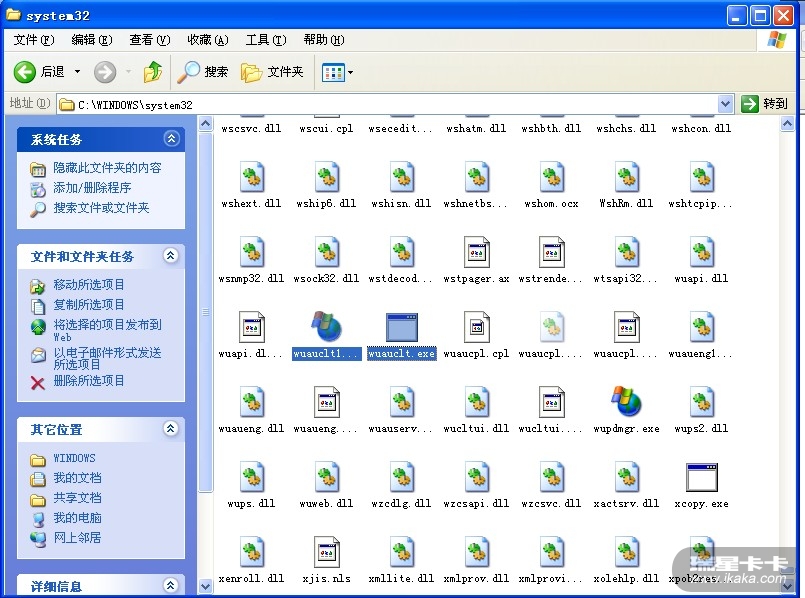Toggle the Folders (文件夹) pane
Viewport: 805px width, 598px height.
(272, 72)
